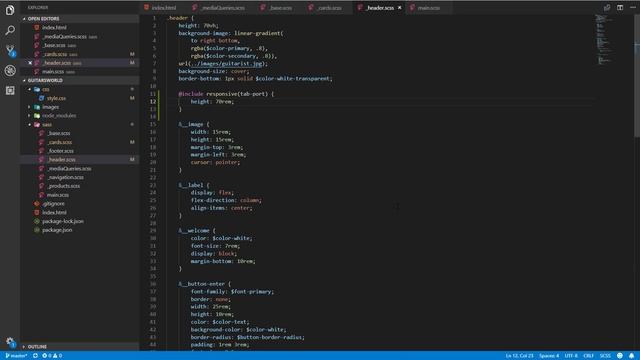Open errors and warnings count in status bar
Image resolution: width=640 pixels, height=360 pixels.
[x=52, y=356]
